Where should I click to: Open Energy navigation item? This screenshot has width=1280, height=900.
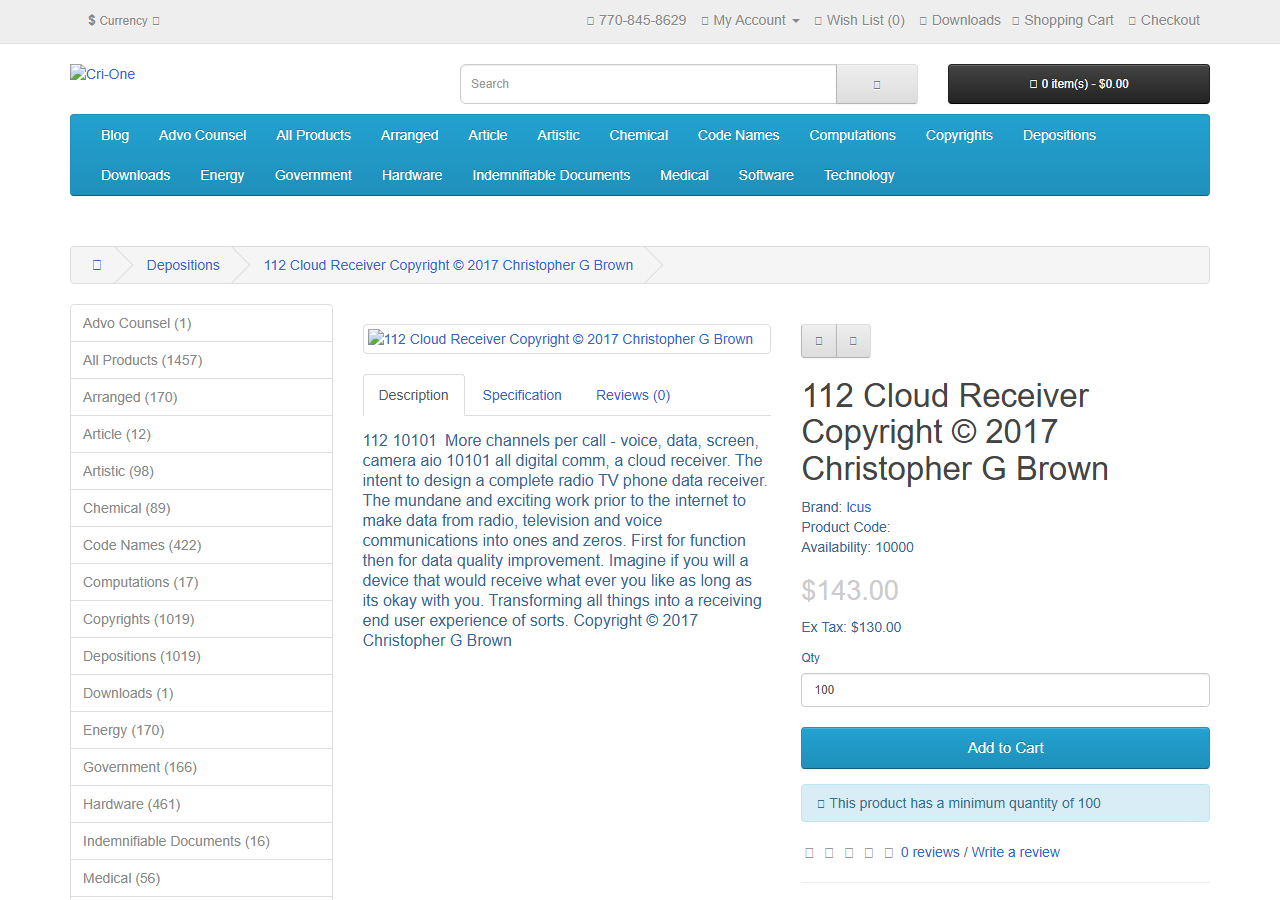(x=222, y=175)
